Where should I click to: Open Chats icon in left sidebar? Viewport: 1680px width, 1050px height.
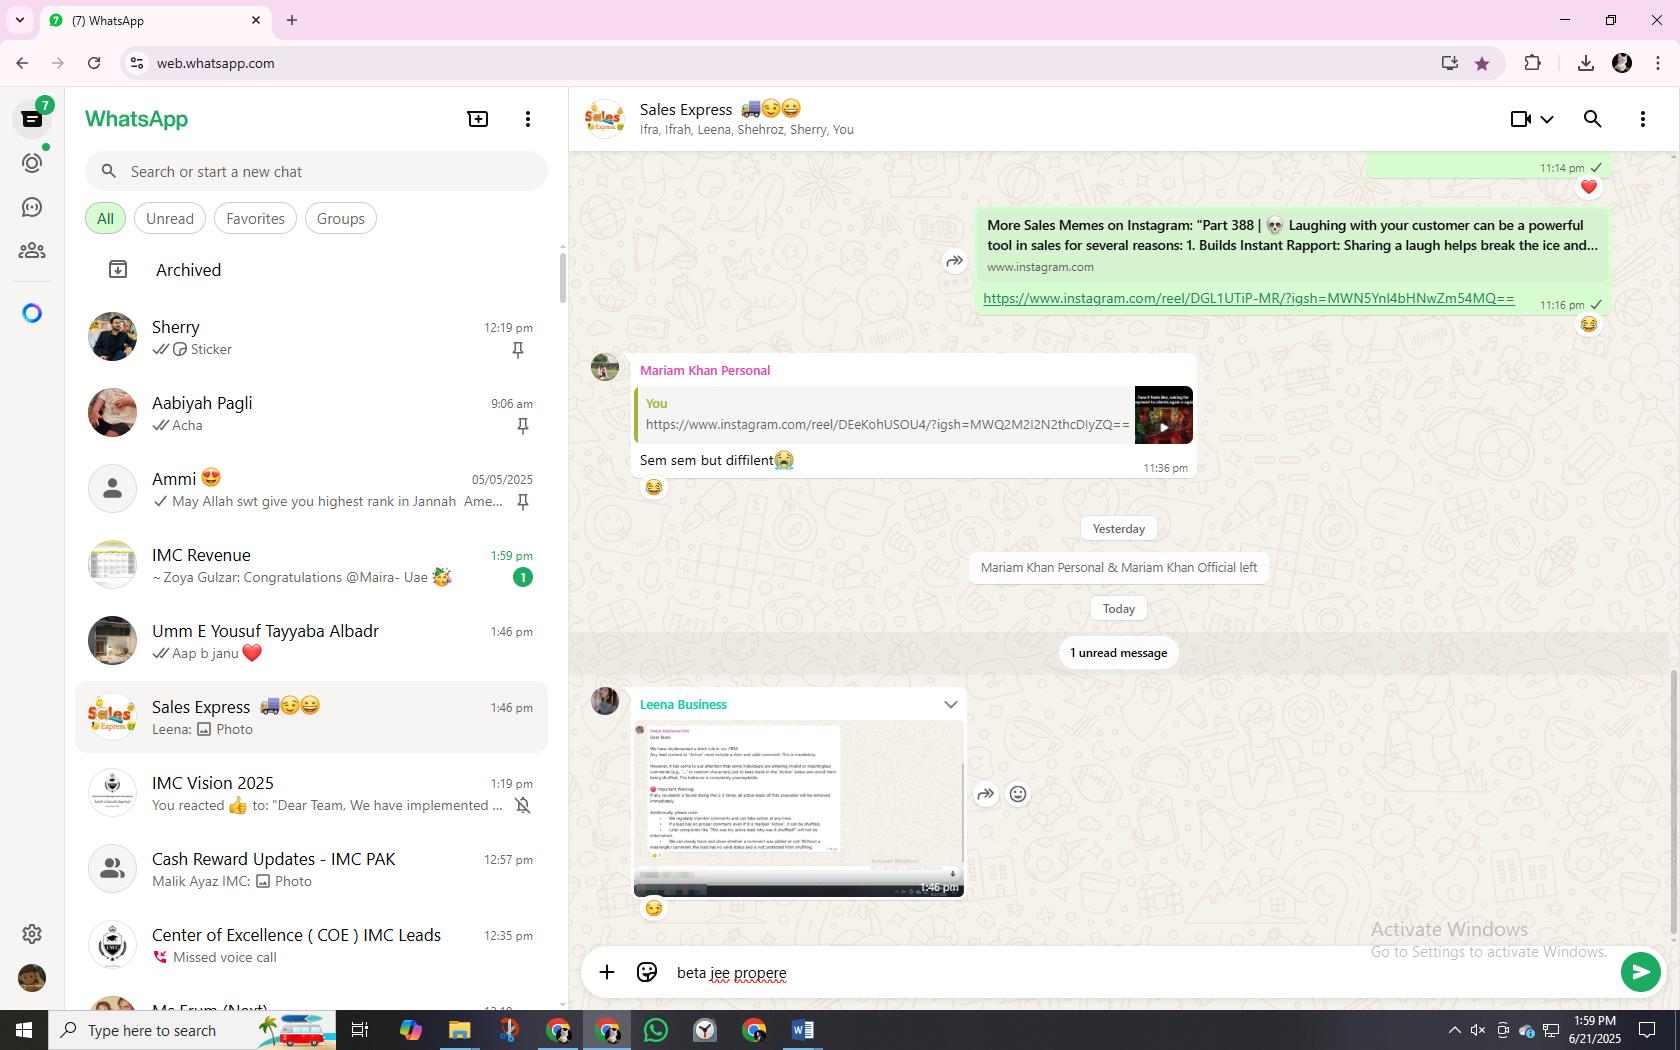tap(32, 119)
